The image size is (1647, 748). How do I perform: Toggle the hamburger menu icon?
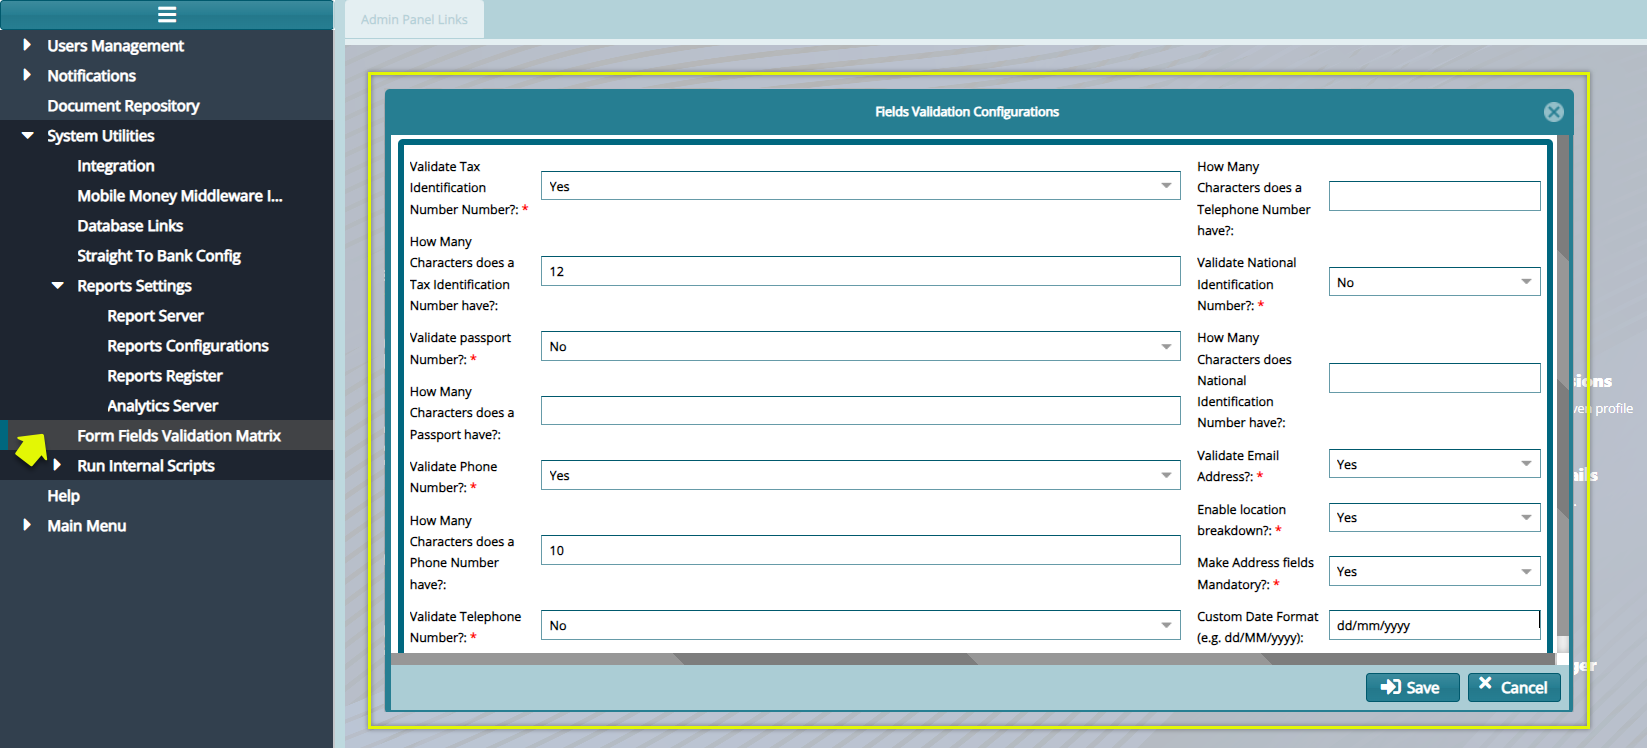pyautogui.click(x=167, y=14)
